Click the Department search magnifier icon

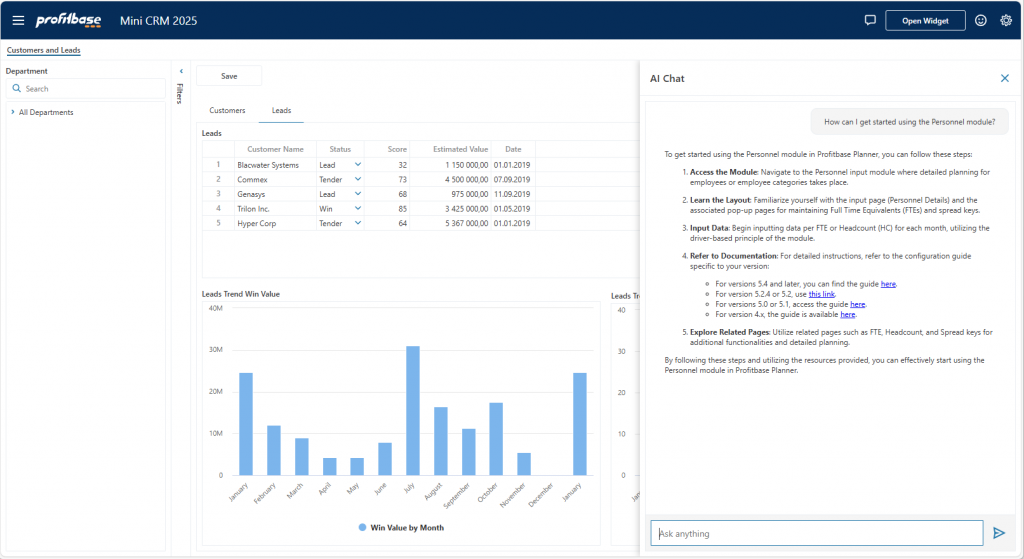pyautogui.click(x=17, y=89)
